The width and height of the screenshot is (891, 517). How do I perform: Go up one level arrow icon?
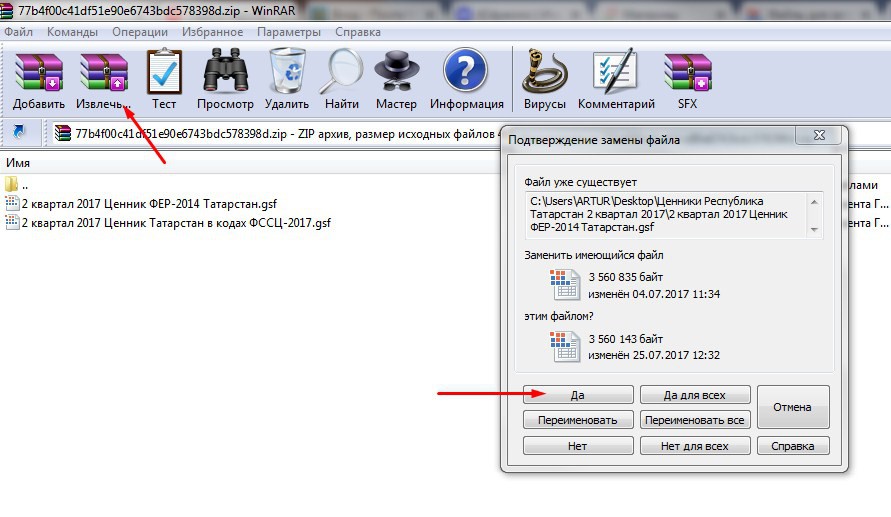pos(19,132)
